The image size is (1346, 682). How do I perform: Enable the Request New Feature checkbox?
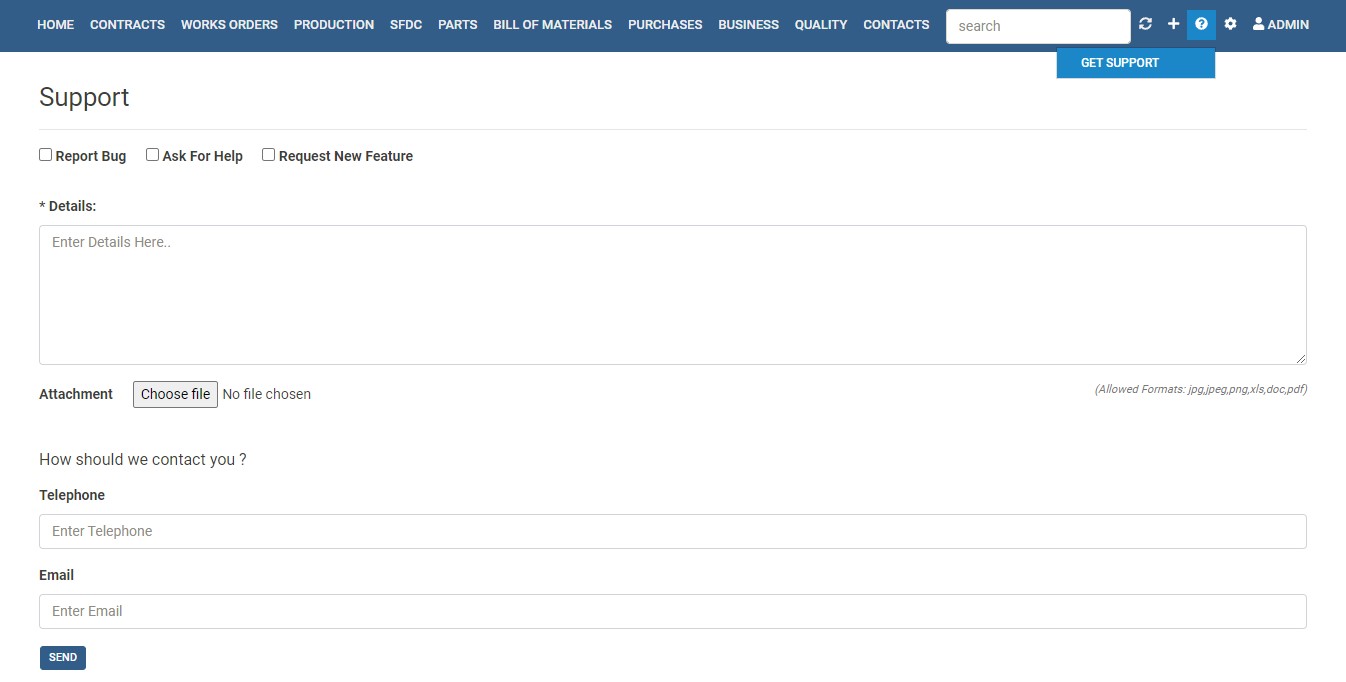tap(269, 155)
